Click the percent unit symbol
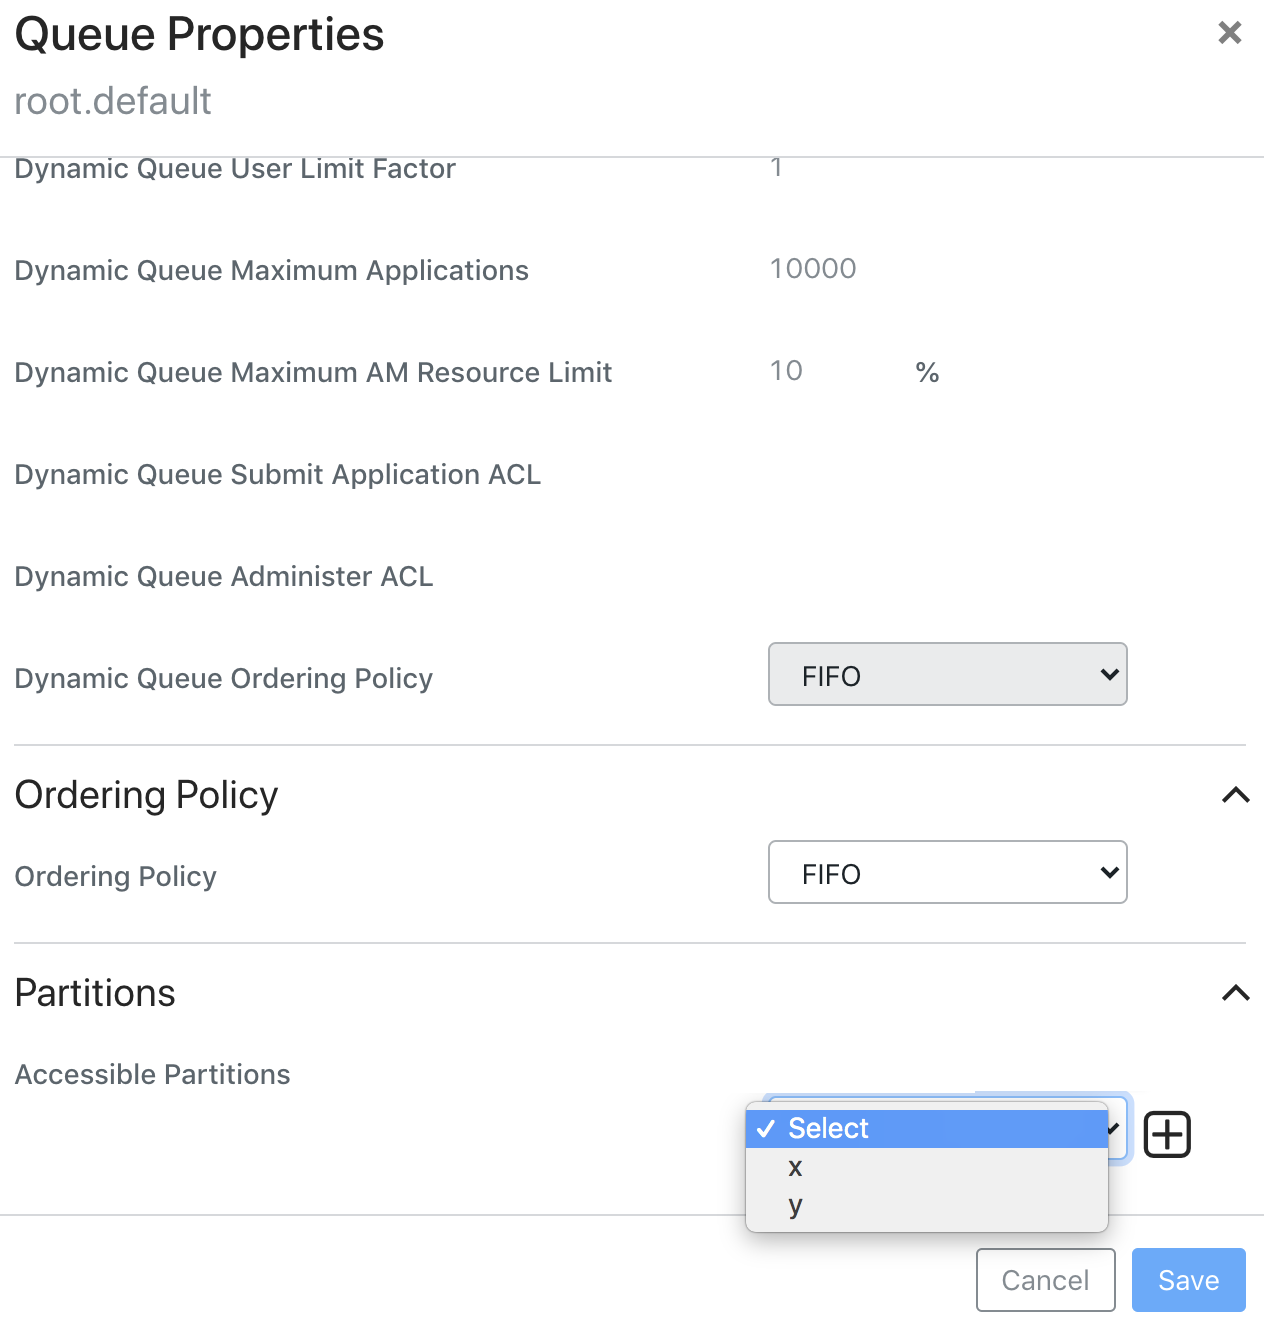Viewport: 1264px width, 1336px height. click(927, 373)
